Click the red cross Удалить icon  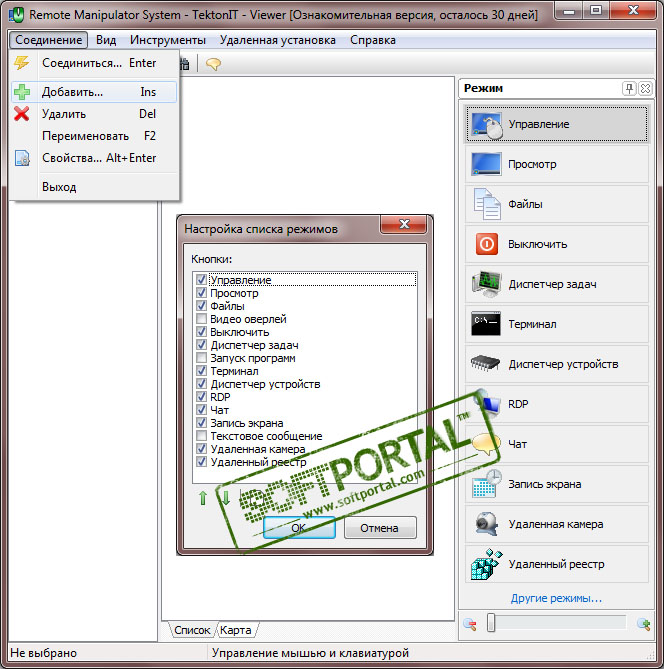(21, 114)
